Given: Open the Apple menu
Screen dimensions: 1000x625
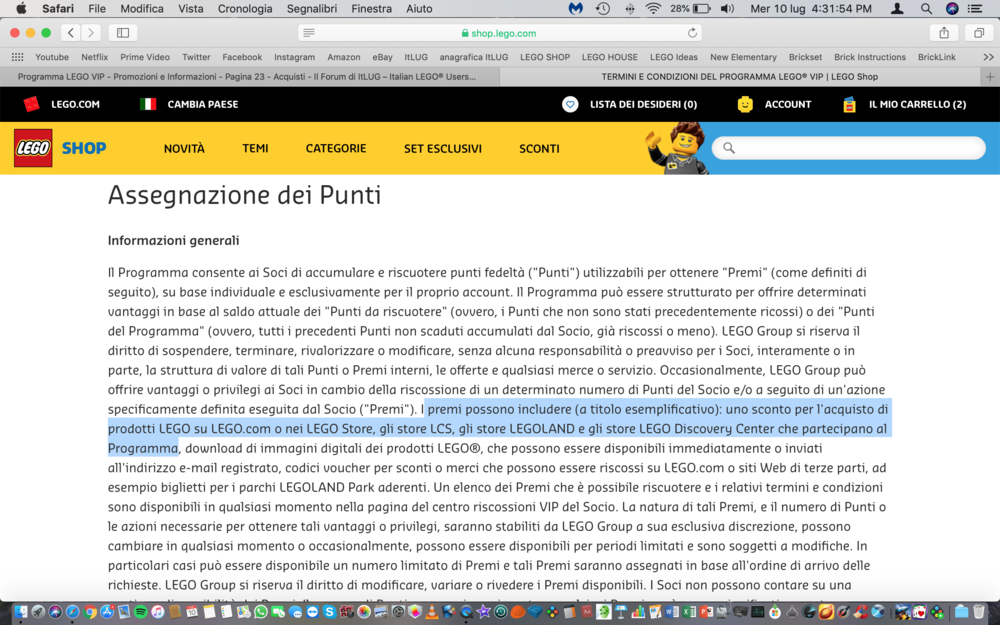Looking at the screenshot, I should pos(21,8).
